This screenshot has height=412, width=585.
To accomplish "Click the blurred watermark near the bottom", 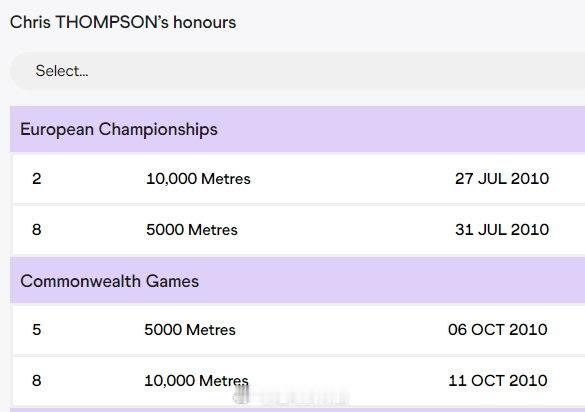I will tap(291, 396).
